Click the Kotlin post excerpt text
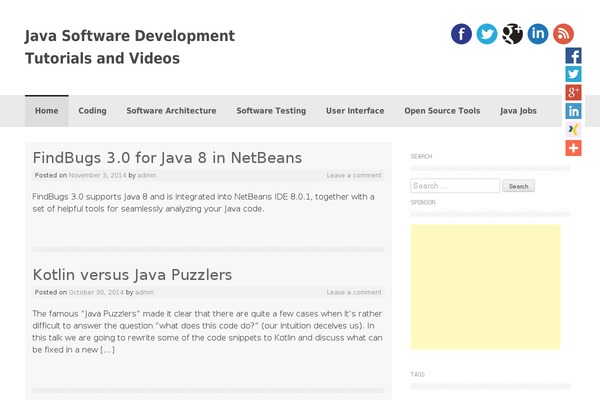600x400 pixels. click(x=207, y=331)
